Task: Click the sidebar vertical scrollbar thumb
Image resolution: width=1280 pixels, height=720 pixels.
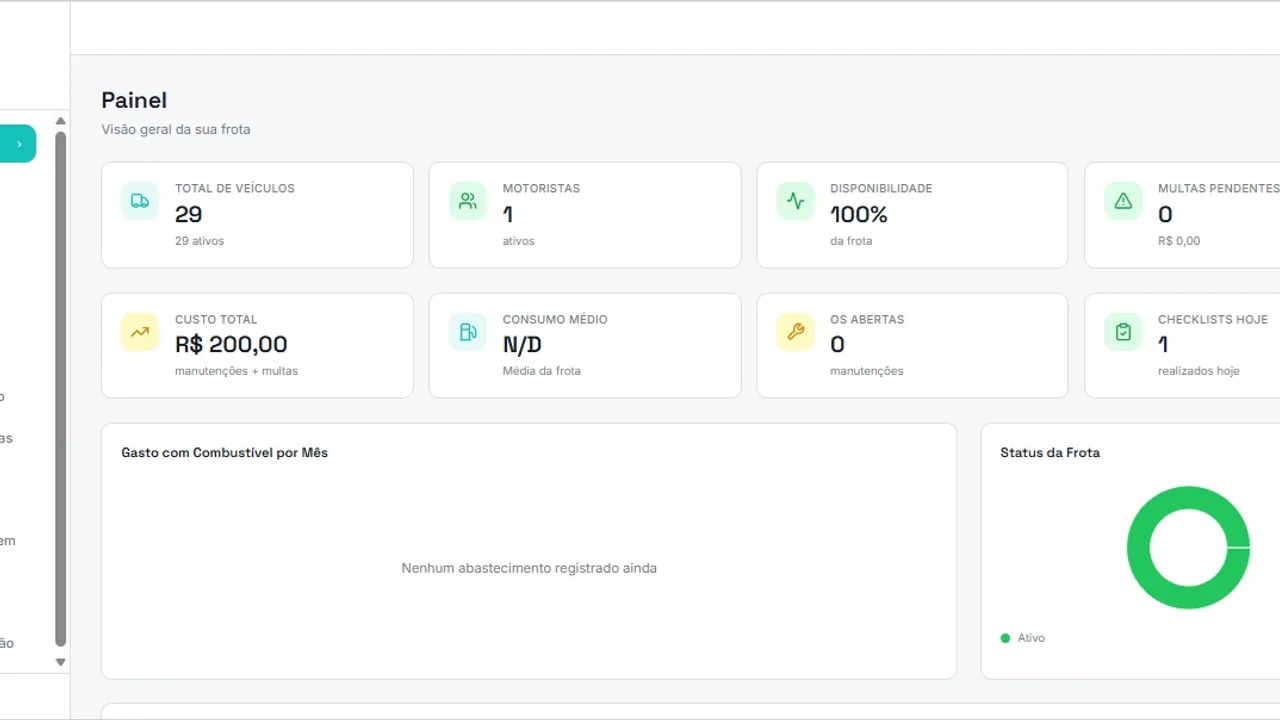Action: tap(60, 389)
